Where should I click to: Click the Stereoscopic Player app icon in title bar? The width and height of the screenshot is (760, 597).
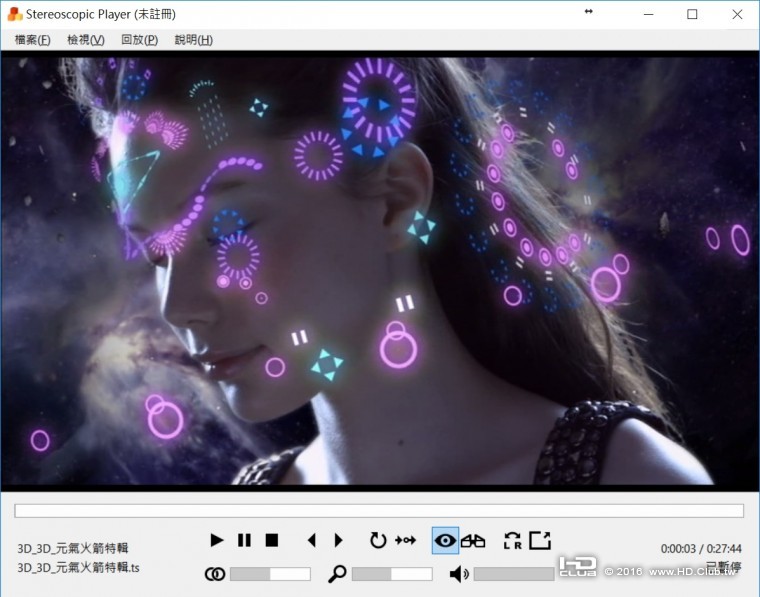click(x=15, y=14)
